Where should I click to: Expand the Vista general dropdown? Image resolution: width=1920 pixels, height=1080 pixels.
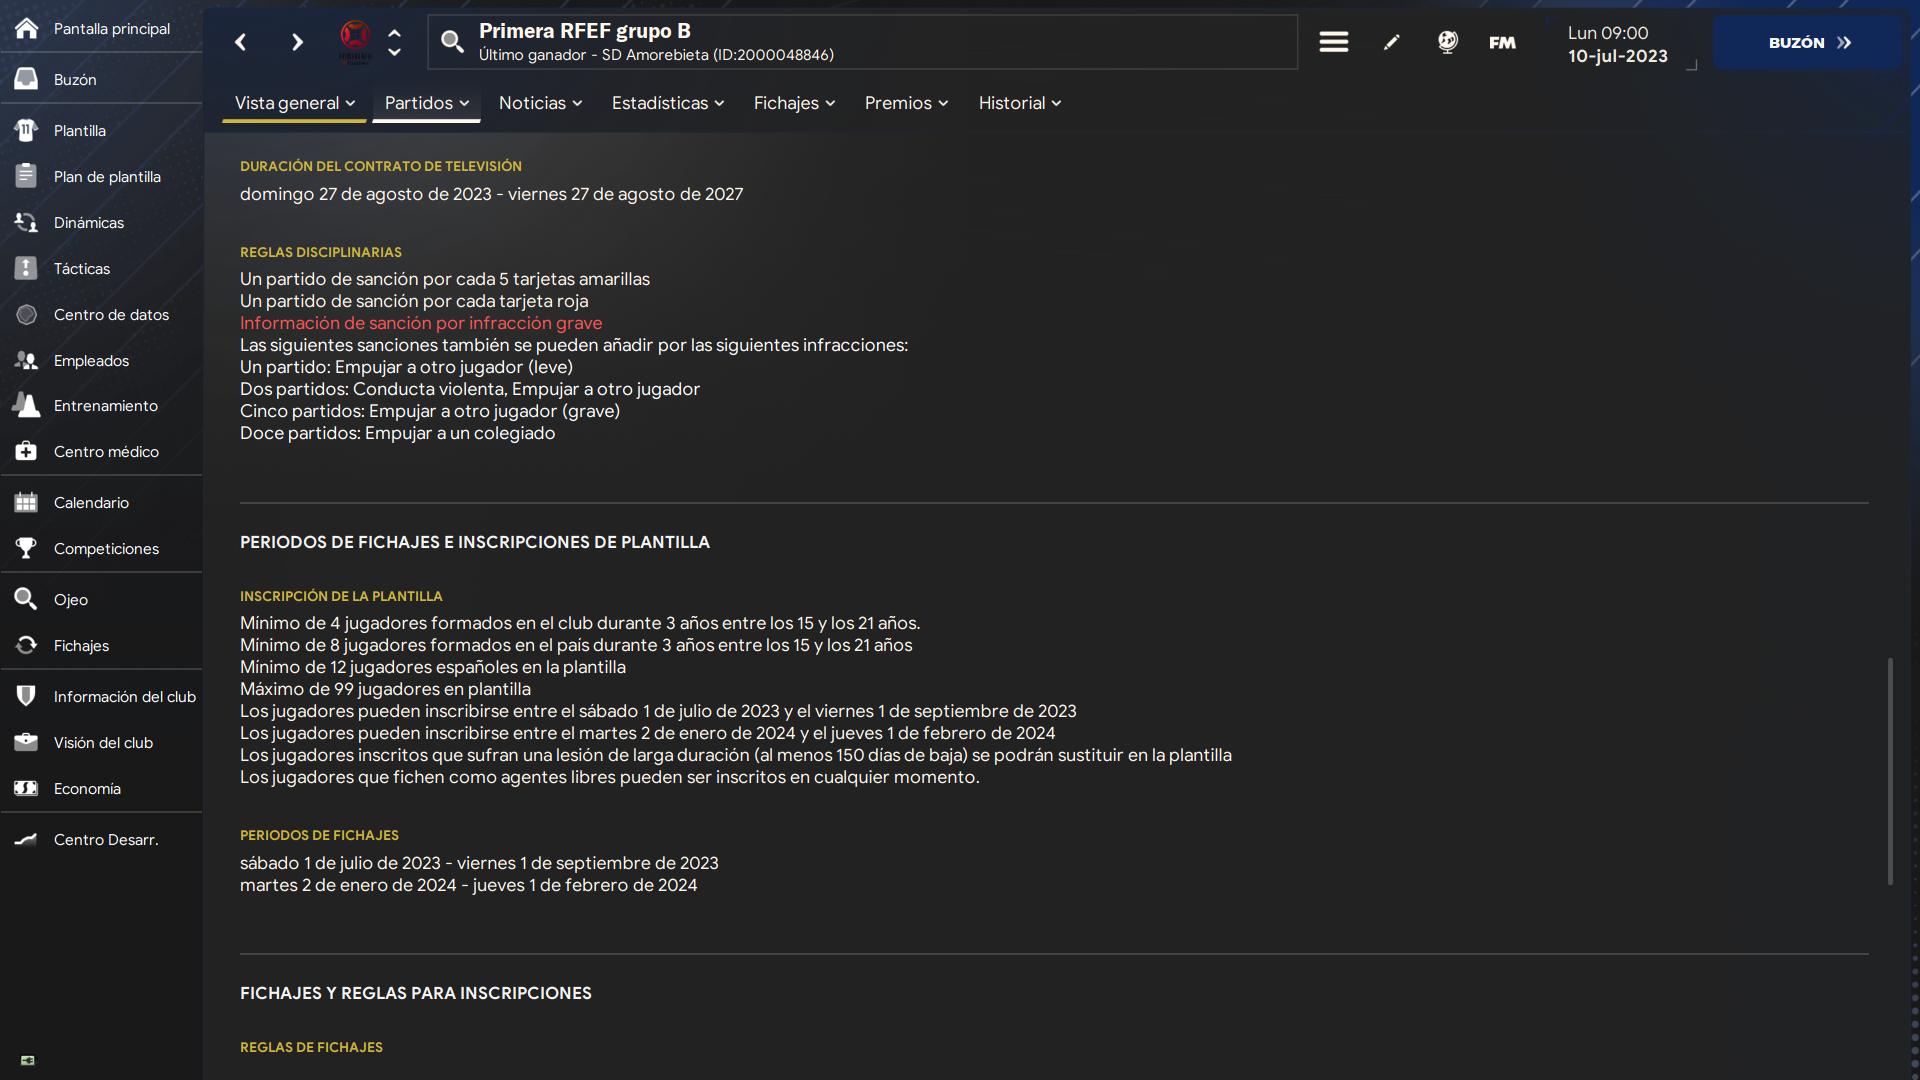click(295, 103)
